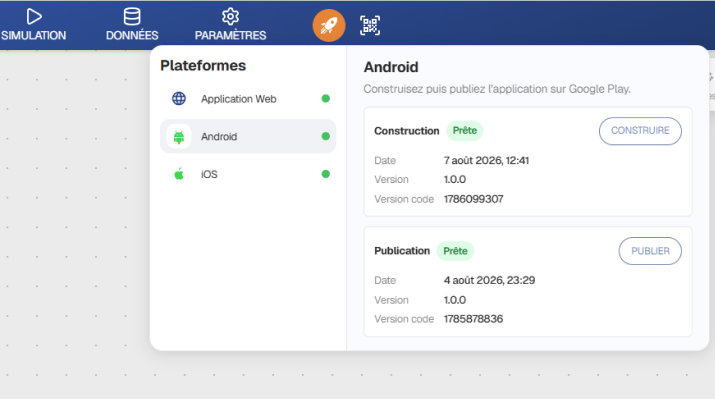Click the green status dot for Application Web
Image resolution: width=715 pixels, height=399 pixels.
tap(326, 98)
